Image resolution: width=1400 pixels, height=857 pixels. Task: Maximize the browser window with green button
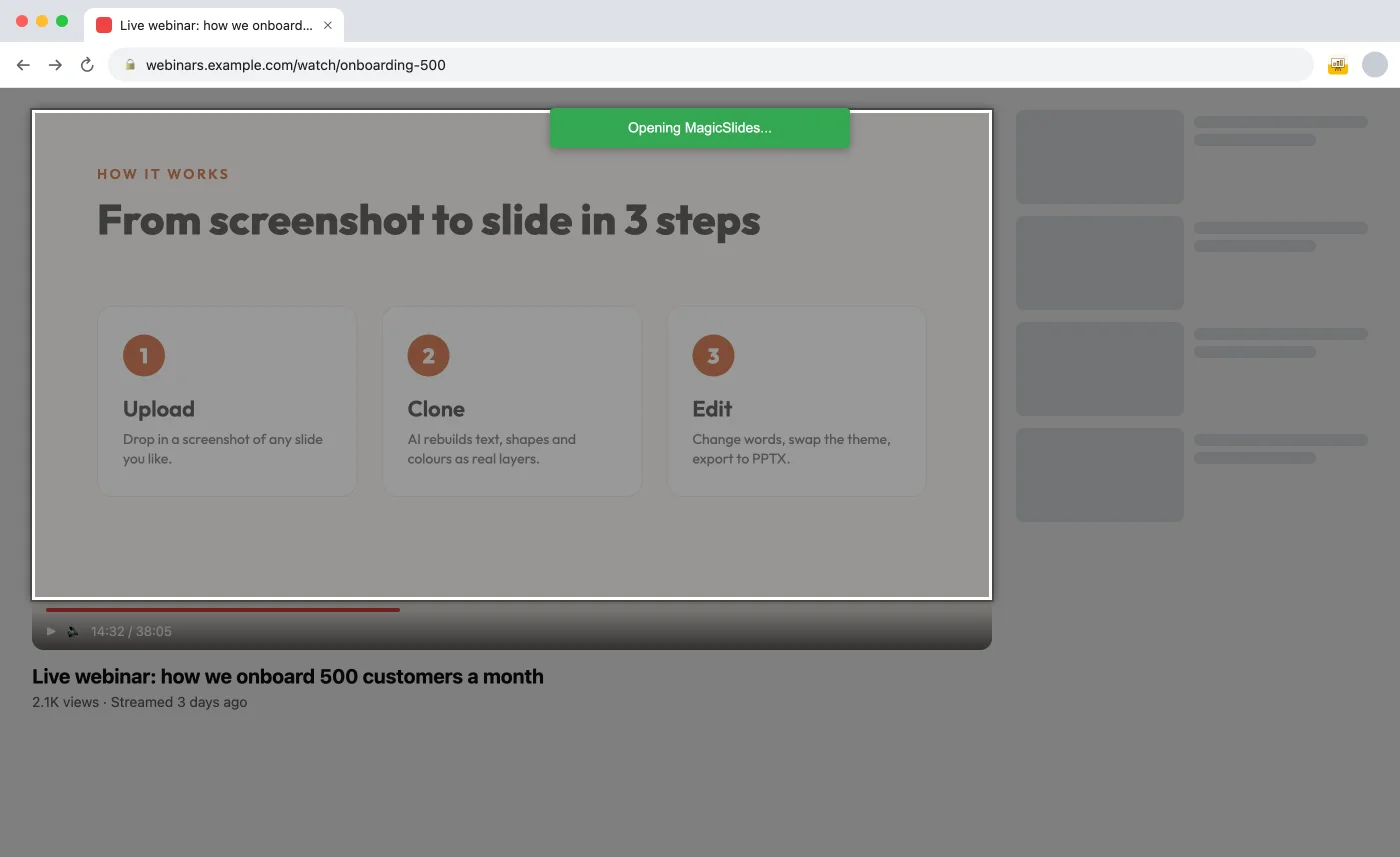(62, 21)
